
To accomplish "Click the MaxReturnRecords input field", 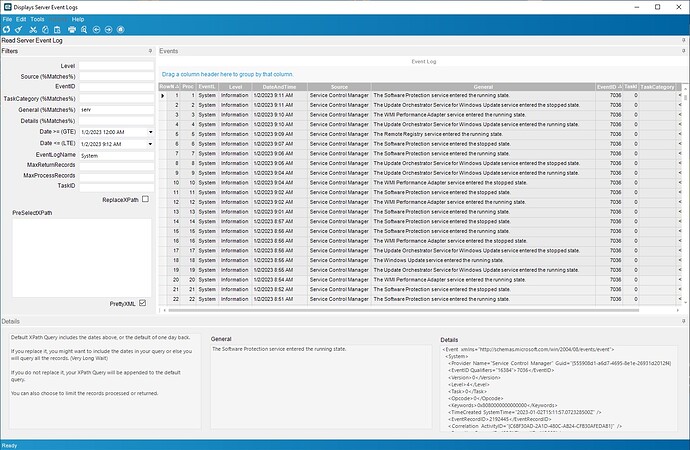I will click(x=117, y=165).
